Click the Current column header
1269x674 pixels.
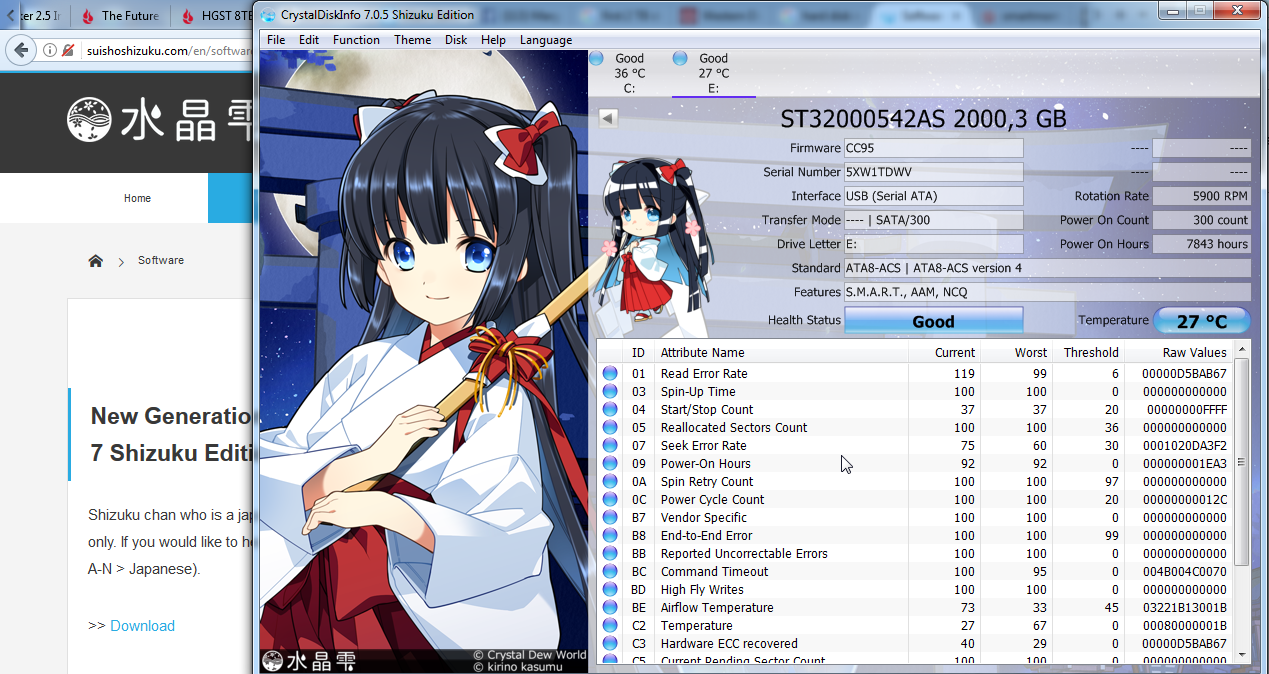pos(945,352)
